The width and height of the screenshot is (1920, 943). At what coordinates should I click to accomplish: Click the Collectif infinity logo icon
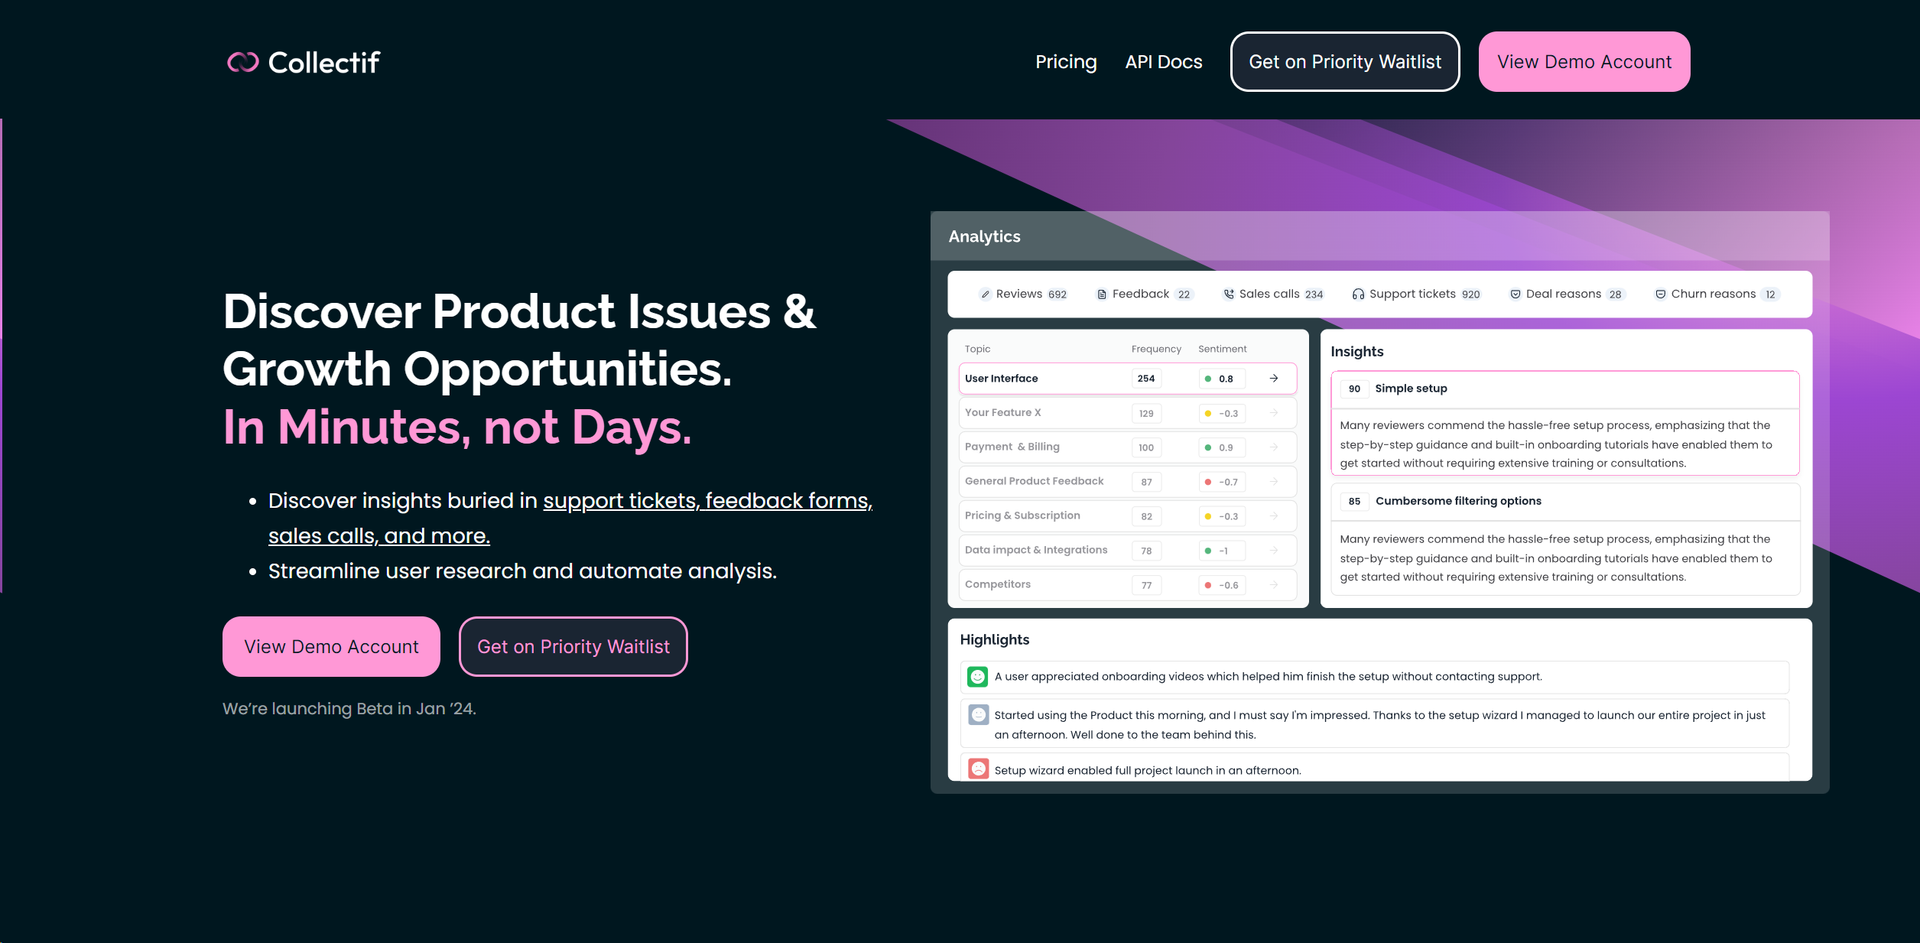click(243, 62)
